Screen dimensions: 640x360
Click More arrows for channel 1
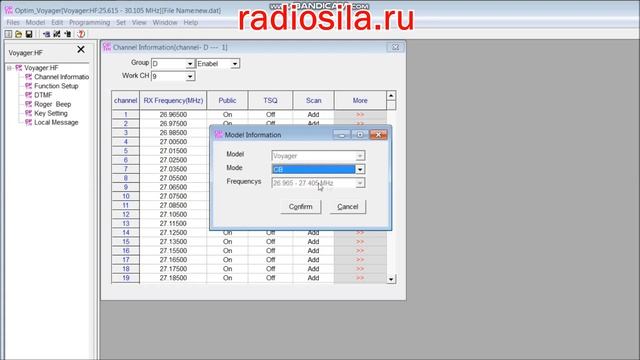[x=360, y=115]
